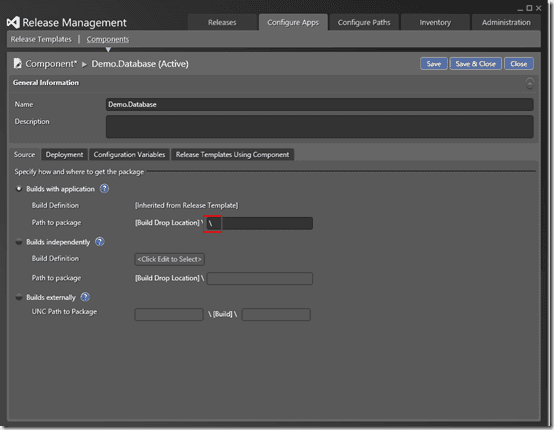Open help for Builds with application
Viewport: 554px width, 430px height.
point(104,189)
